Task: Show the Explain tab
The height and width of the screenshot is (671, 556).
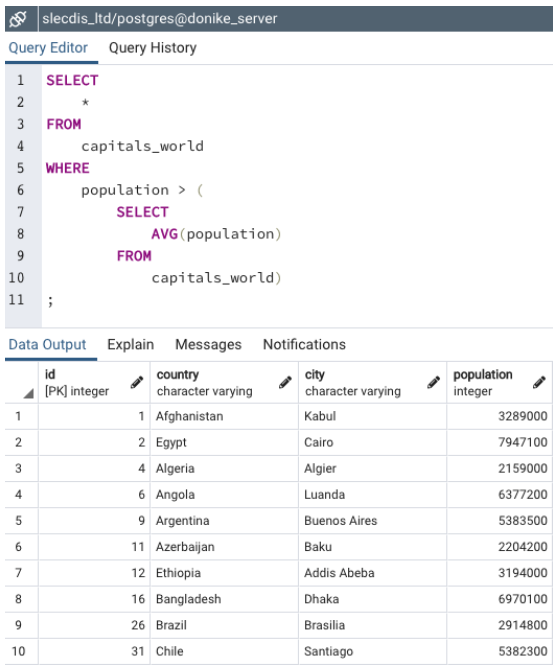Action: click(x=131, y=344)
